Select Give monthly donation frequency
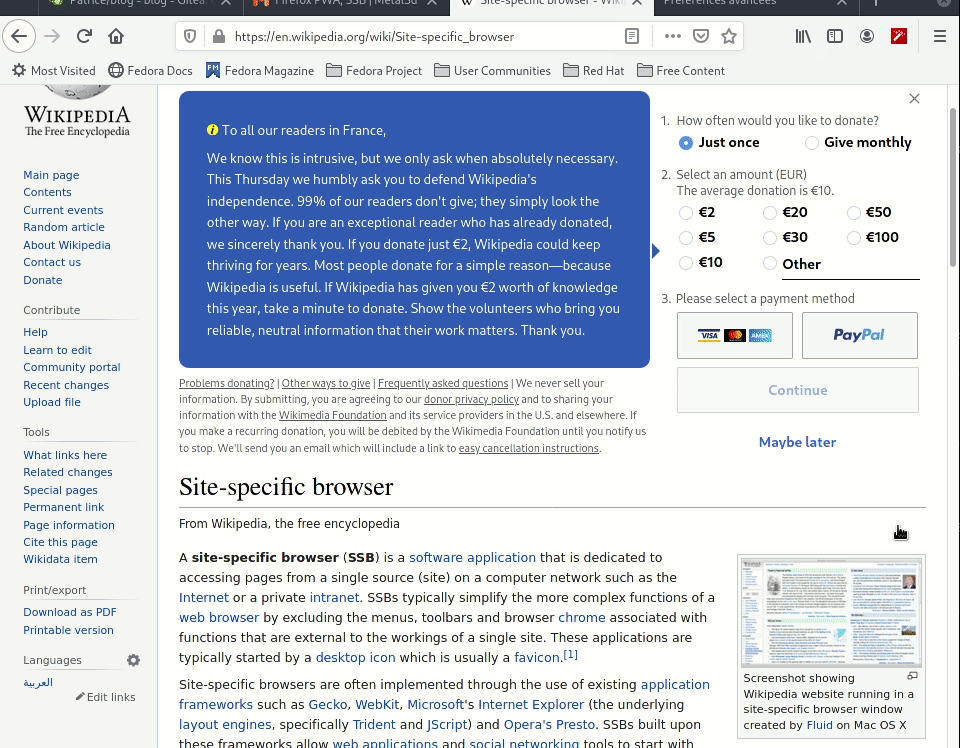 coord(812,143)
